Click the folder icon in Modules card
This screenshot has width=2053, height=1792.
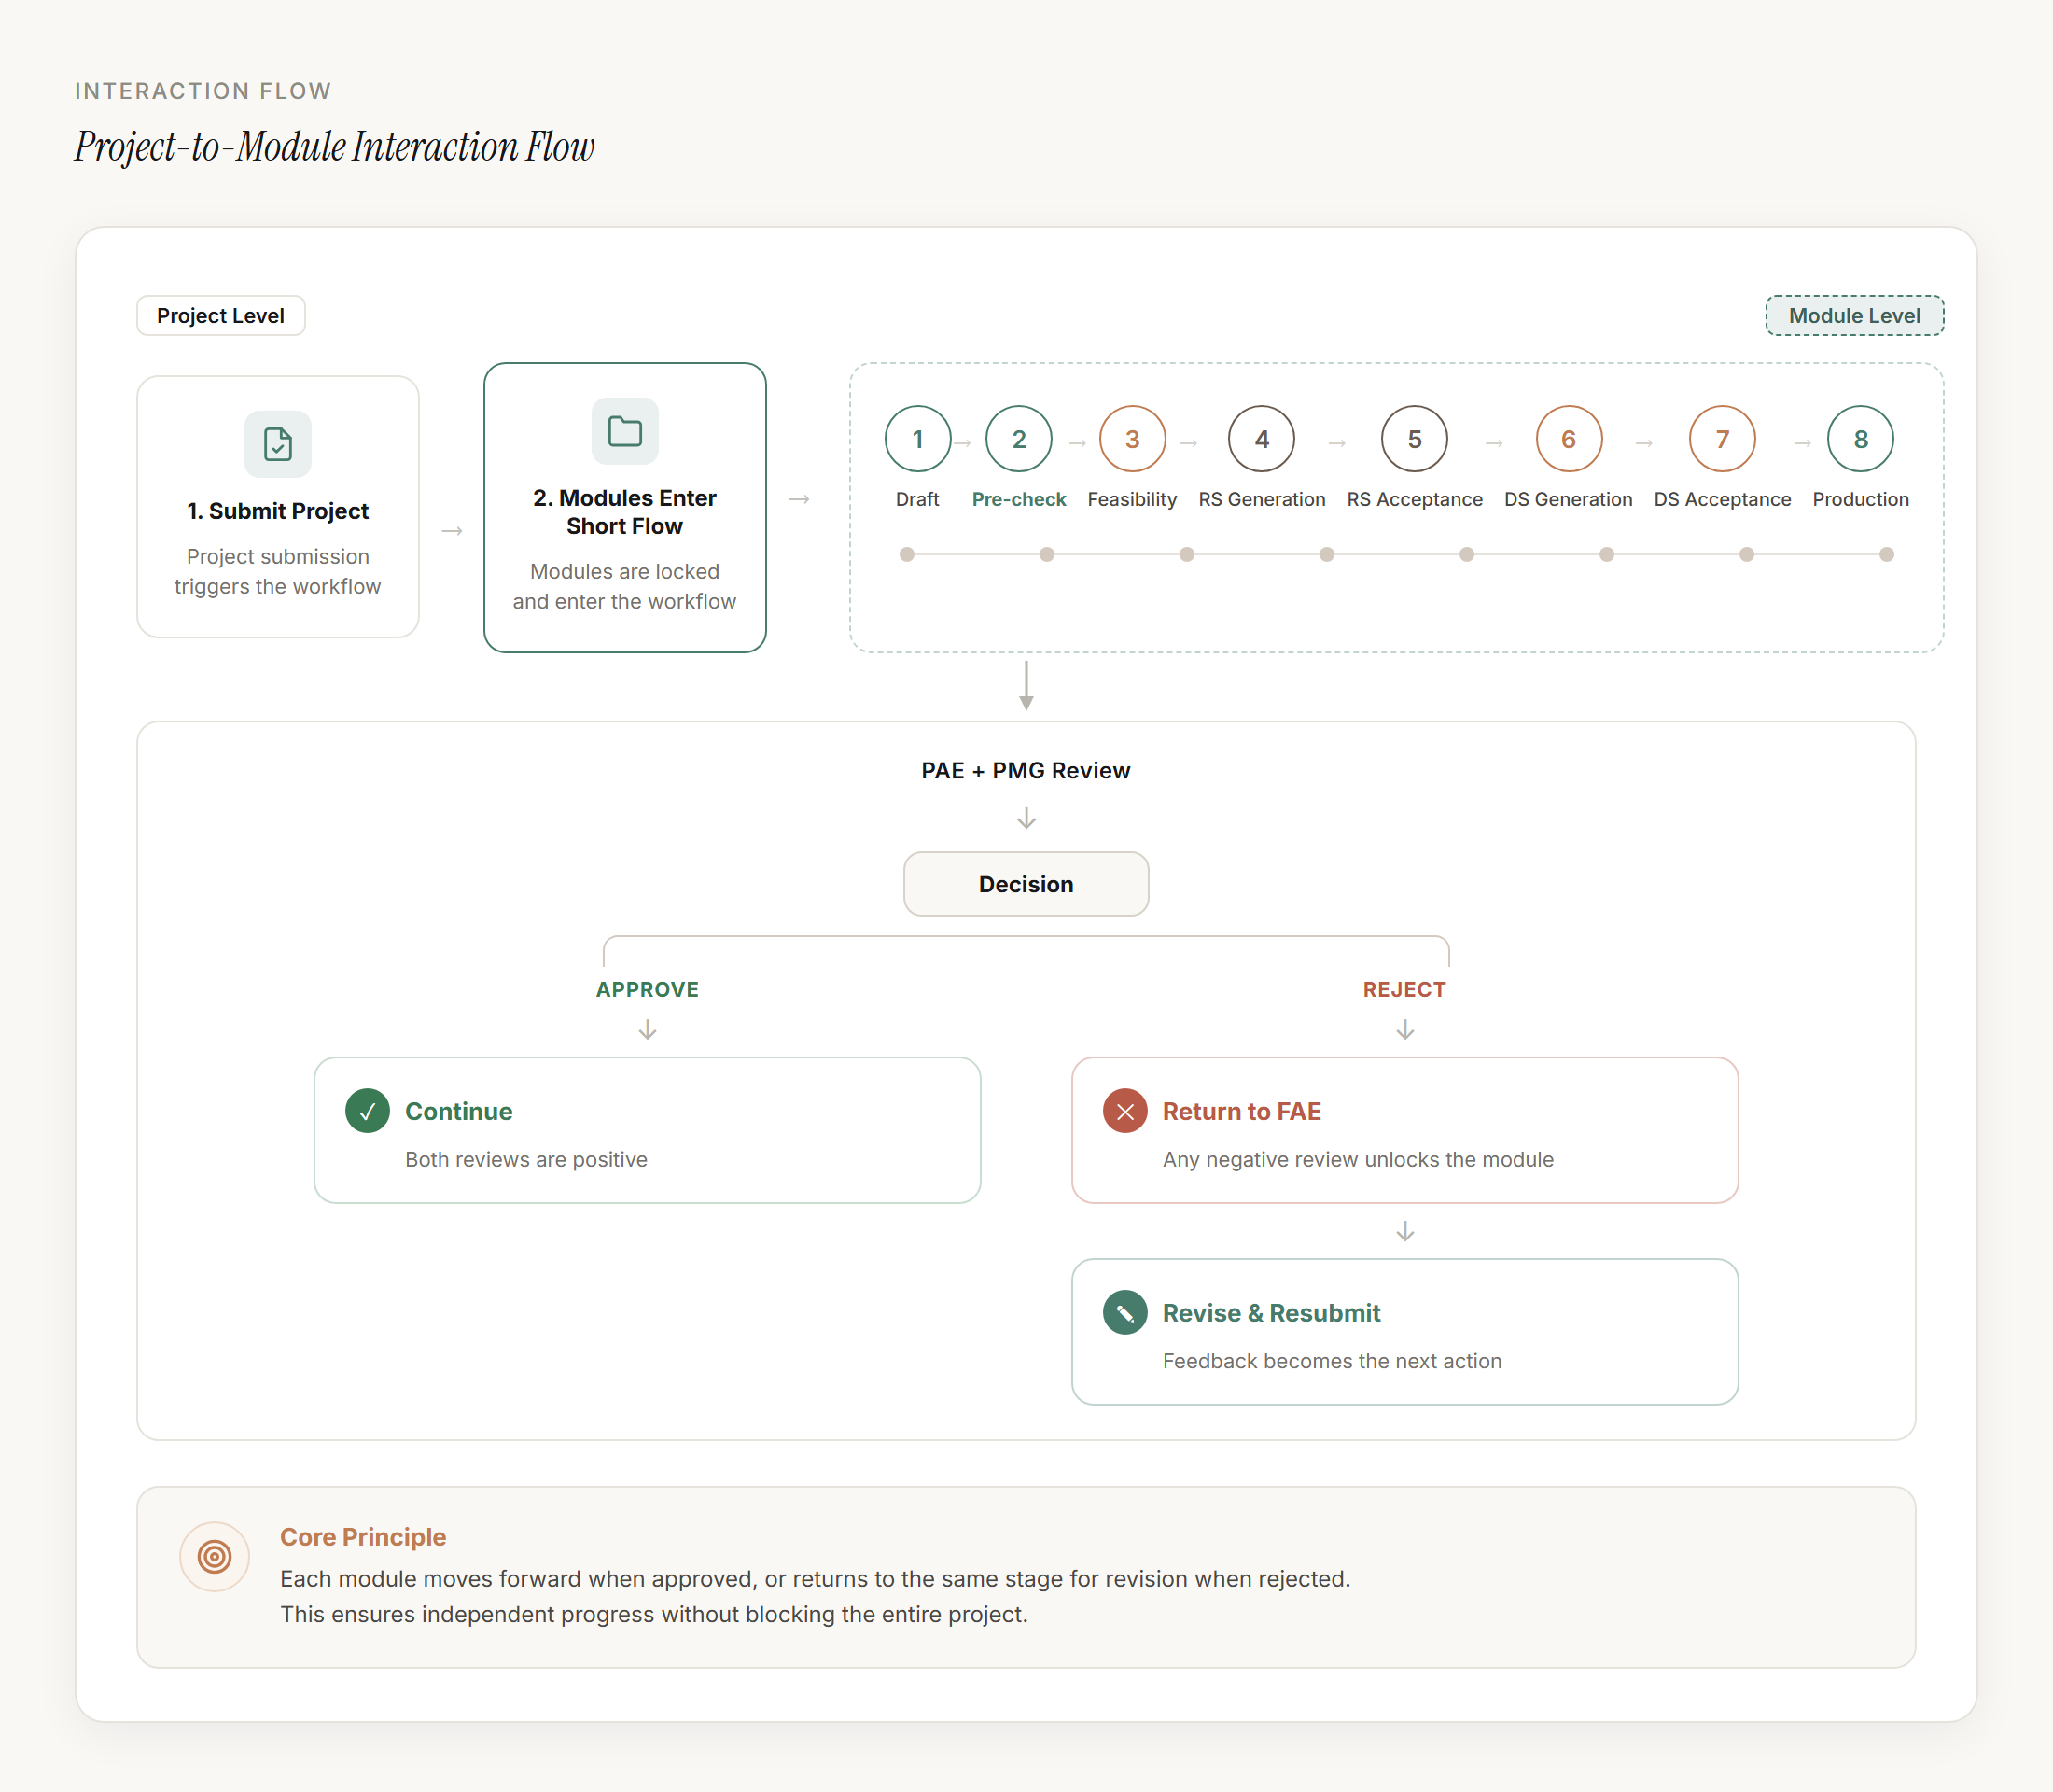pyautogui.click(x=625, y=431)
